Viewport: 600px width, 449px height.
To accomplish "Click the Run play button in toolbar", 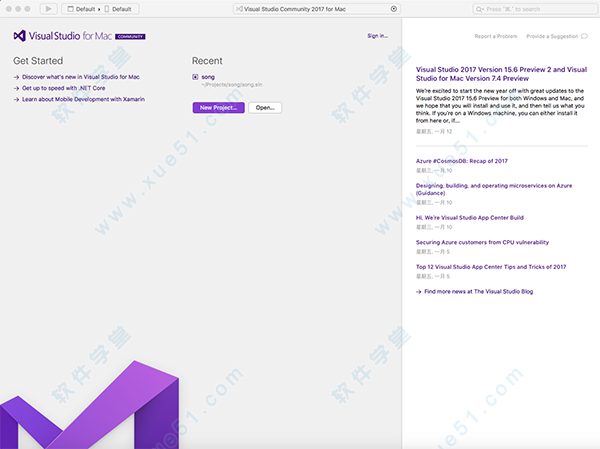I will (48, 9).
